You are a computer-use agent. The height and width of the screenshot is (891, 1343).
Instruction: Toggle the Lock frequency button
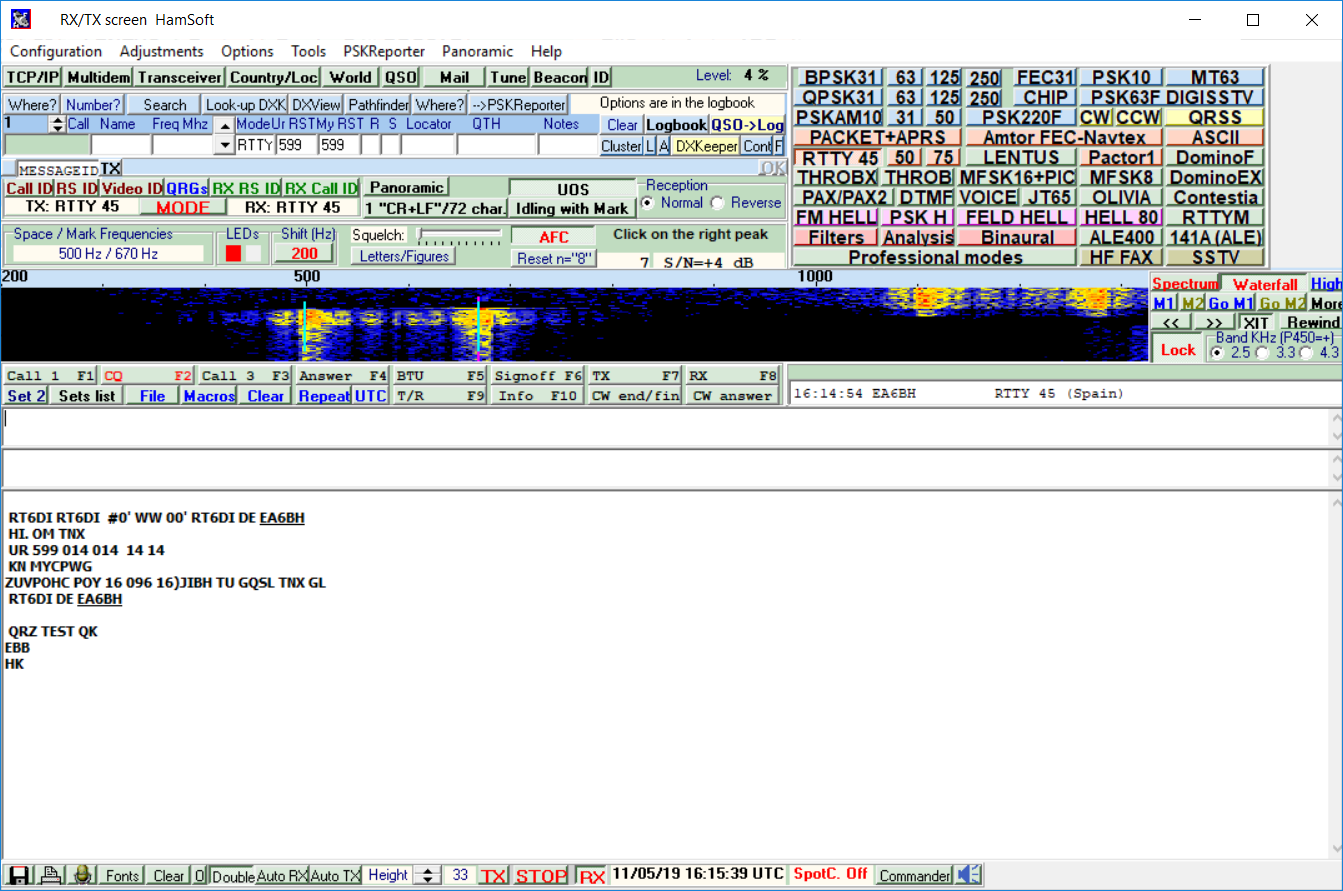tap(1177, 349)
